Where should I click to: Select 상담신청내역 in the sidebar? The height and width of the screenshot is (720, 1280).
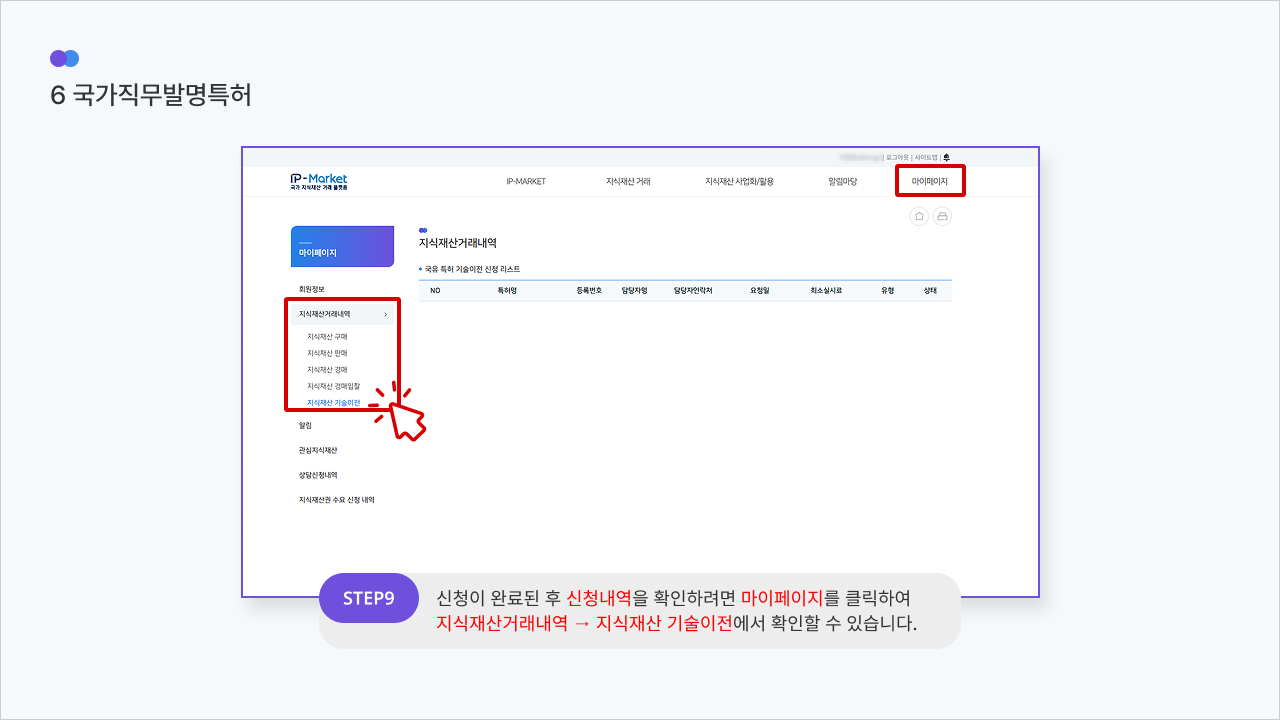318,475
